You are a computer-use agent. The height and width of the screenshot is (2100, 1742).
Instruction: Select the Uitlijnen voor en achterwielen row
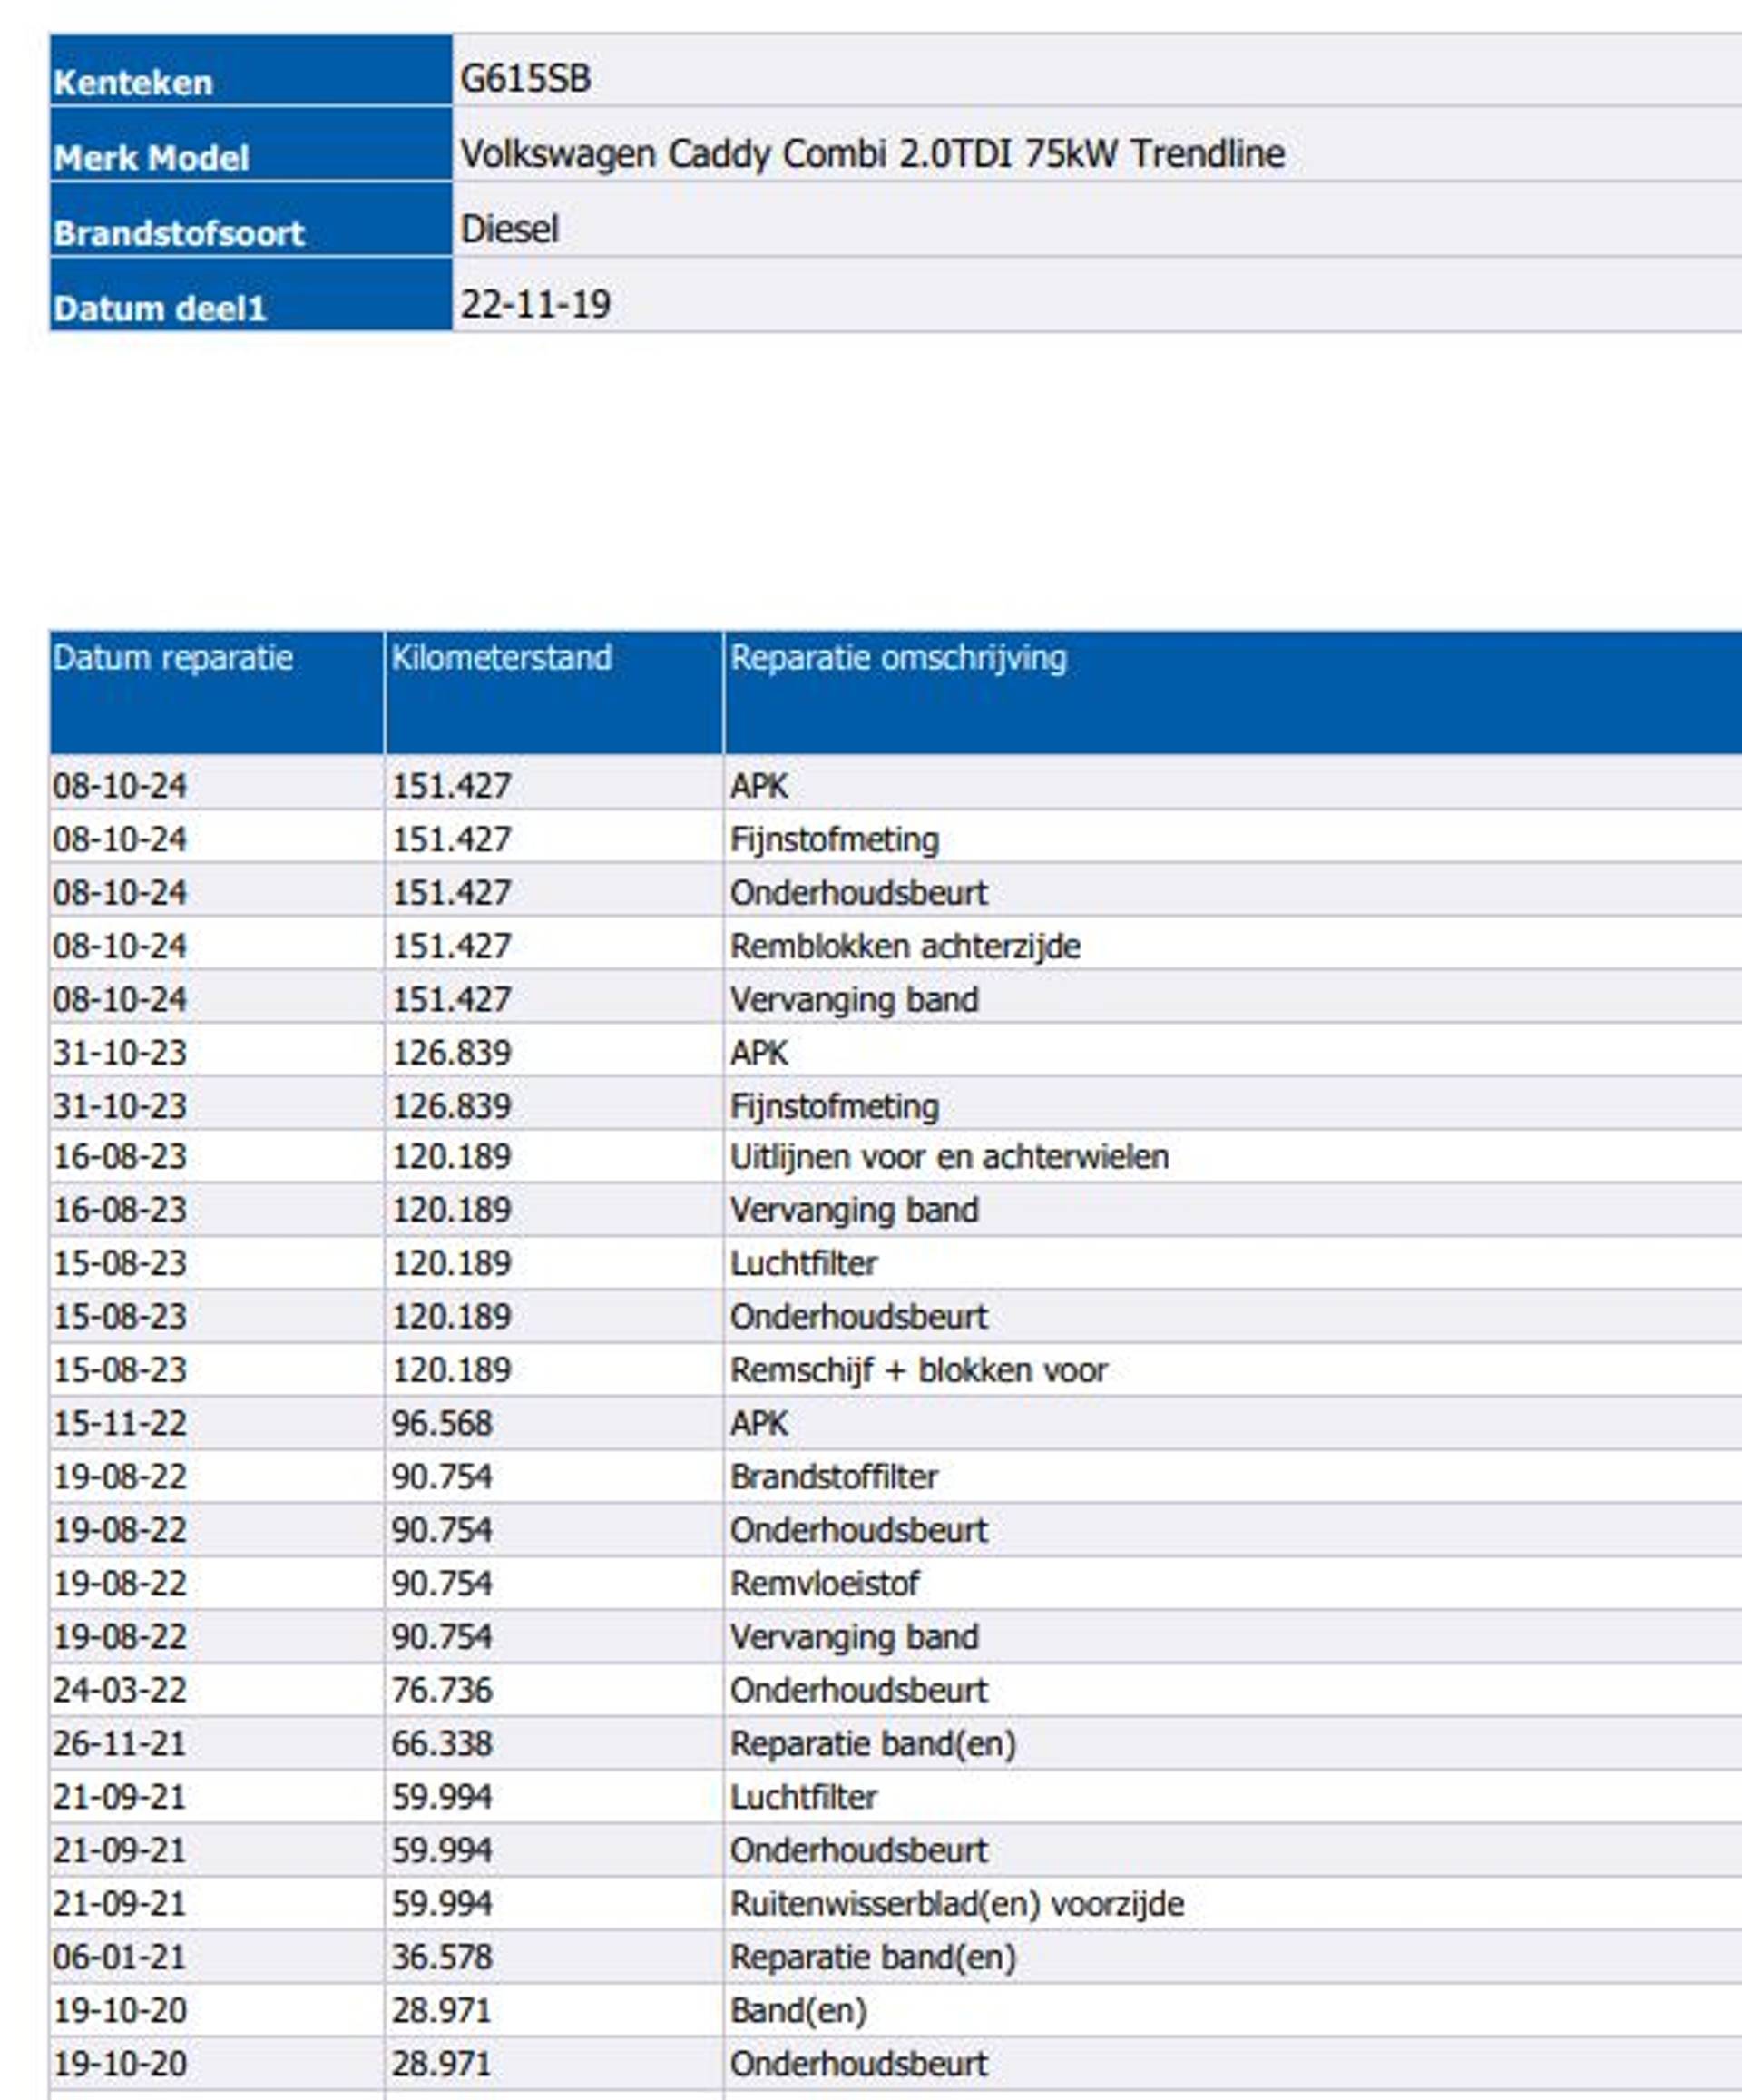click(x=948, y=1157)
